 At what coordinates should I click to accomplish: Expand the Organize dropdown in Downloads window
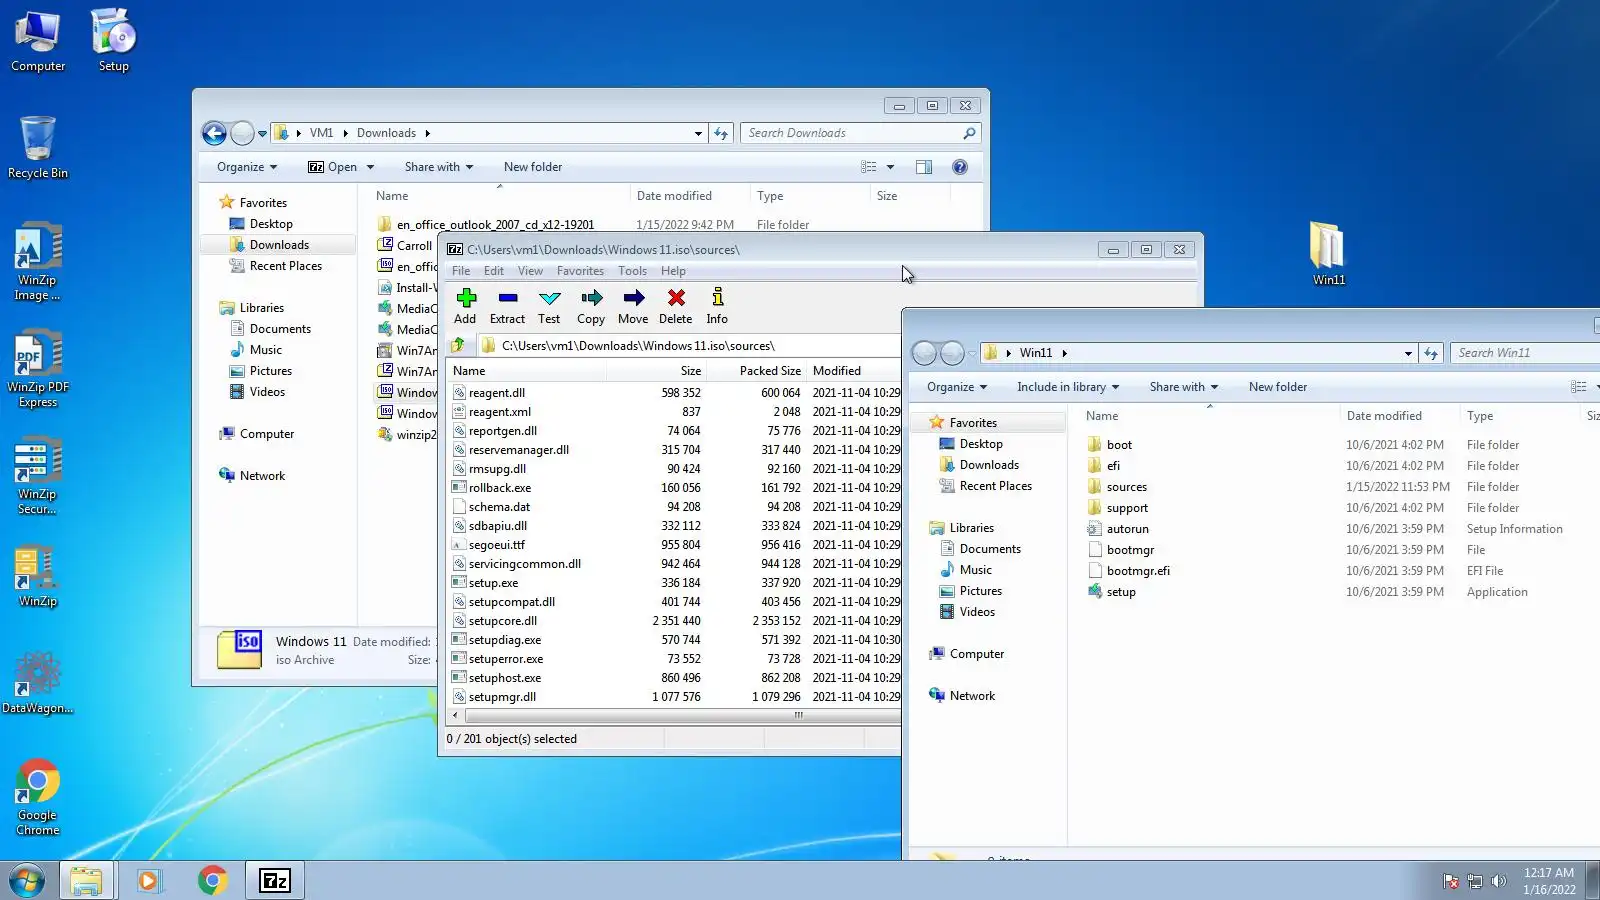[247, 167]
